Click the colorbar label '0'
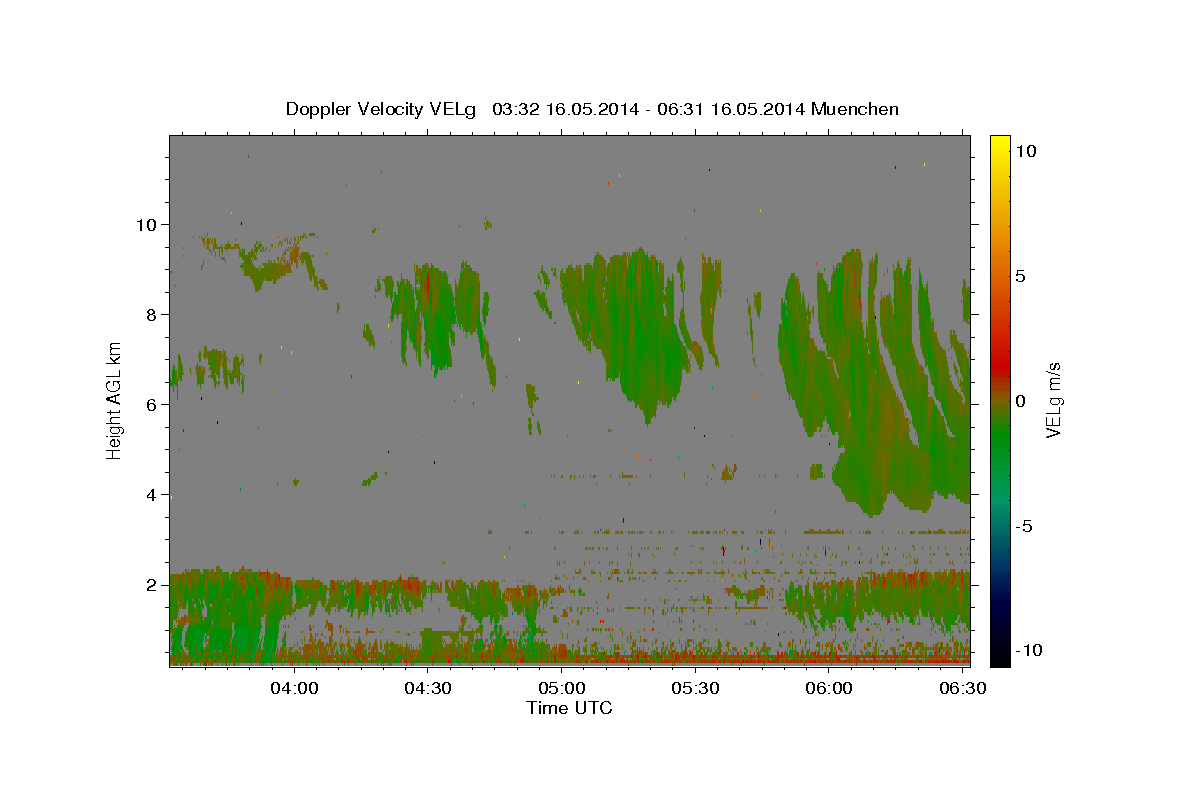 [1020, 401]
